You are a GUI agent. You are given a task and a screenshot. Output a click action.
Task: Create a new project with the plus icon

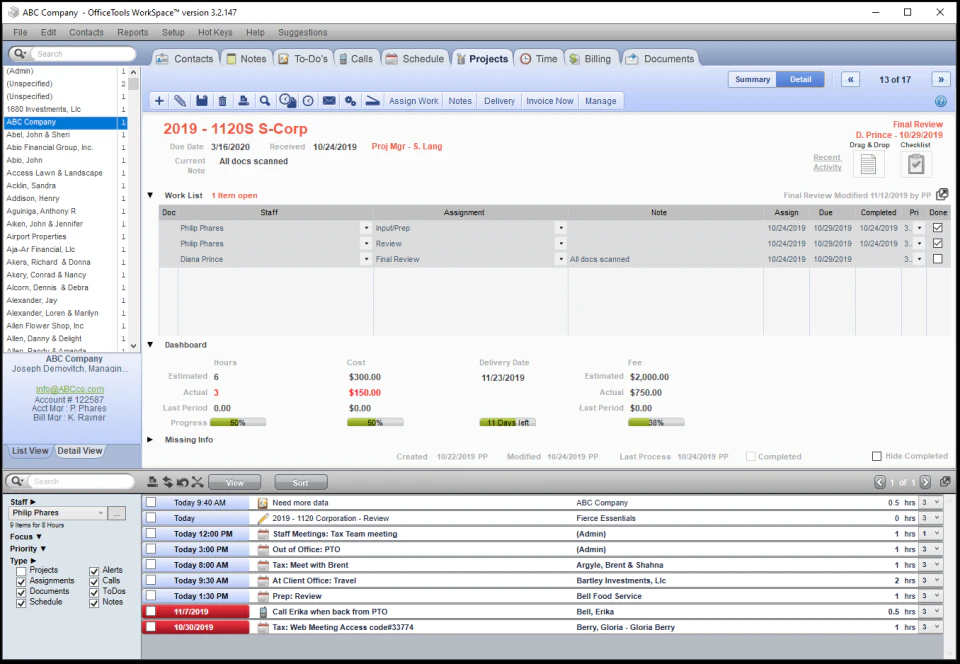tap(159, 100)
